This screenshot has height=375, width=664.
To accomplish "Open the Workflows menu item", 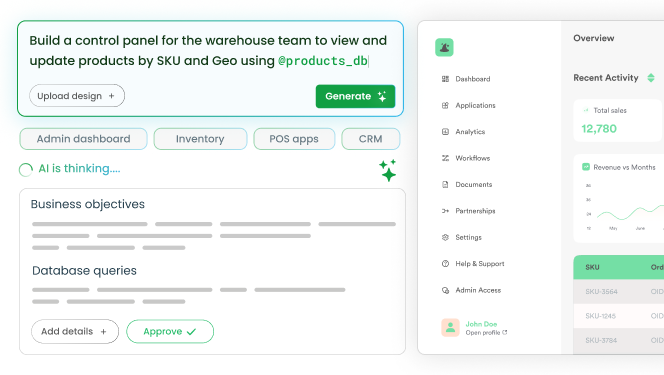I will click(473, 158).
